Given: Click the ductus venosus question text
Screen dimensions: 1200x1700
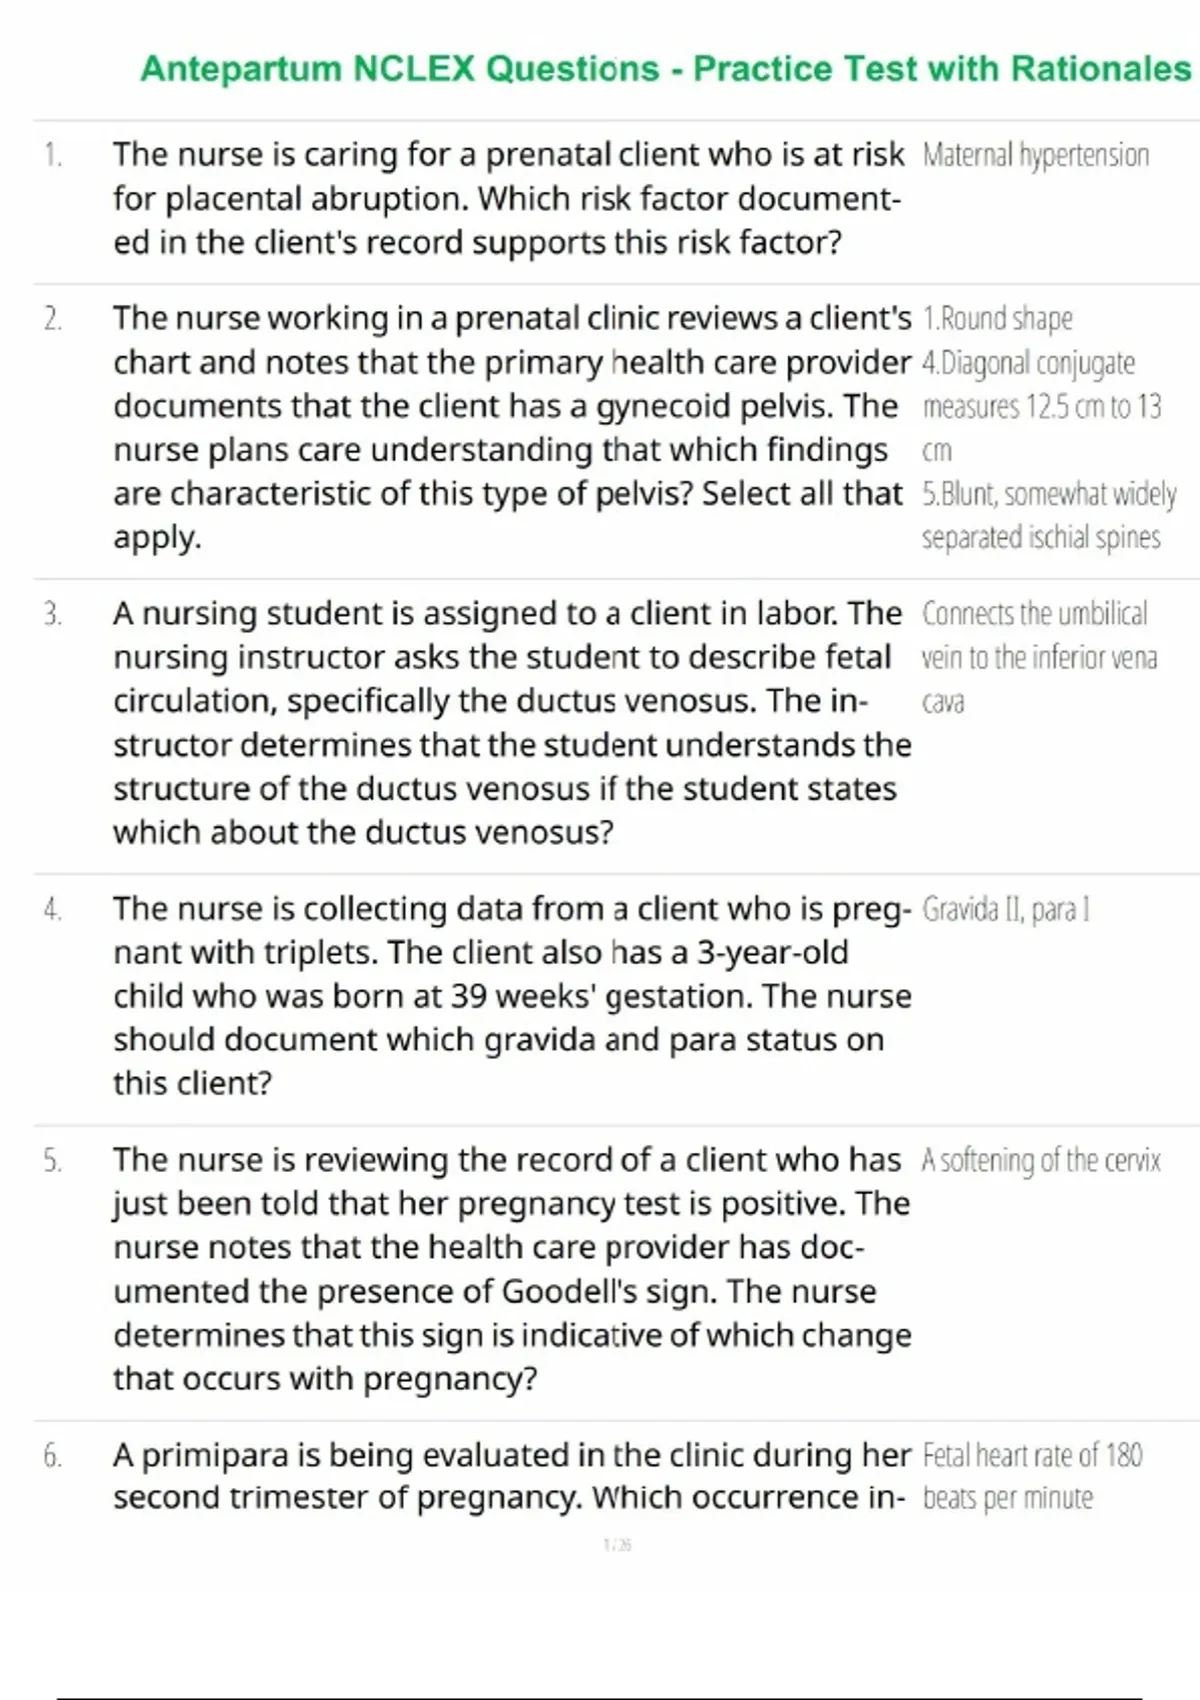Looking at the screenshot, I should tap(510, 722).
